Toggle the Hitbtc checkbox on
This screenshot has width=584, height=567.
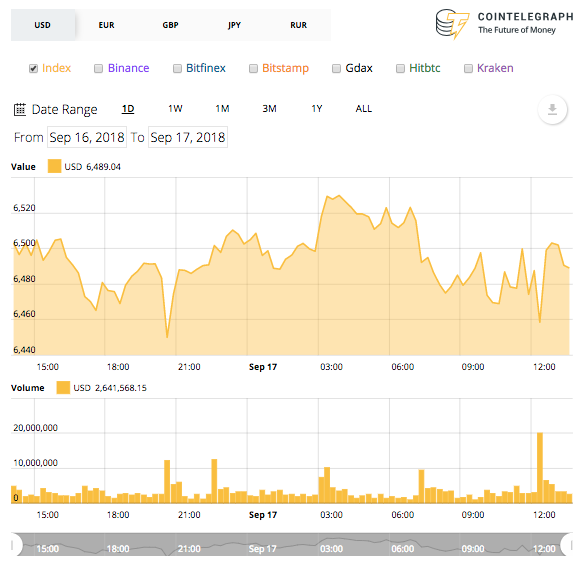pyautogui.click(x=400, y=69)
